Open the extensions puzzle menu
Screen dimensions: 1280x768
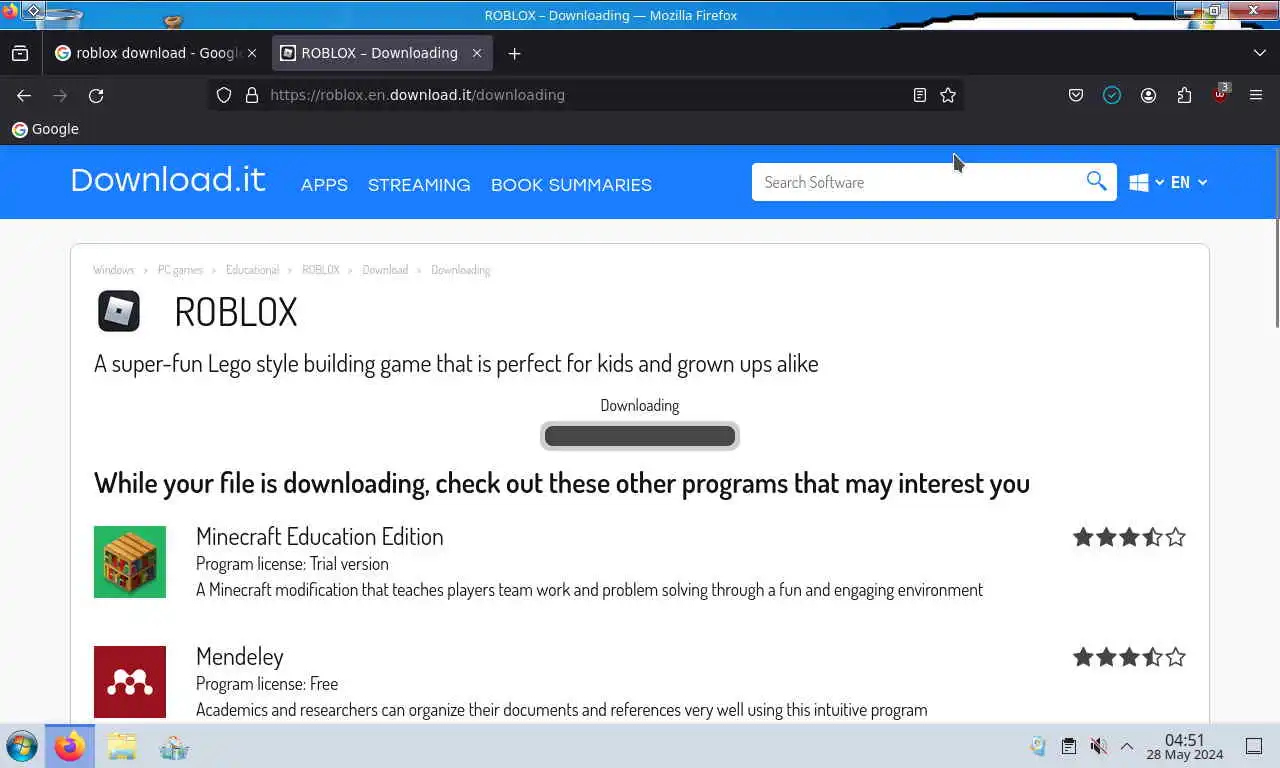tap(1184, 95)
